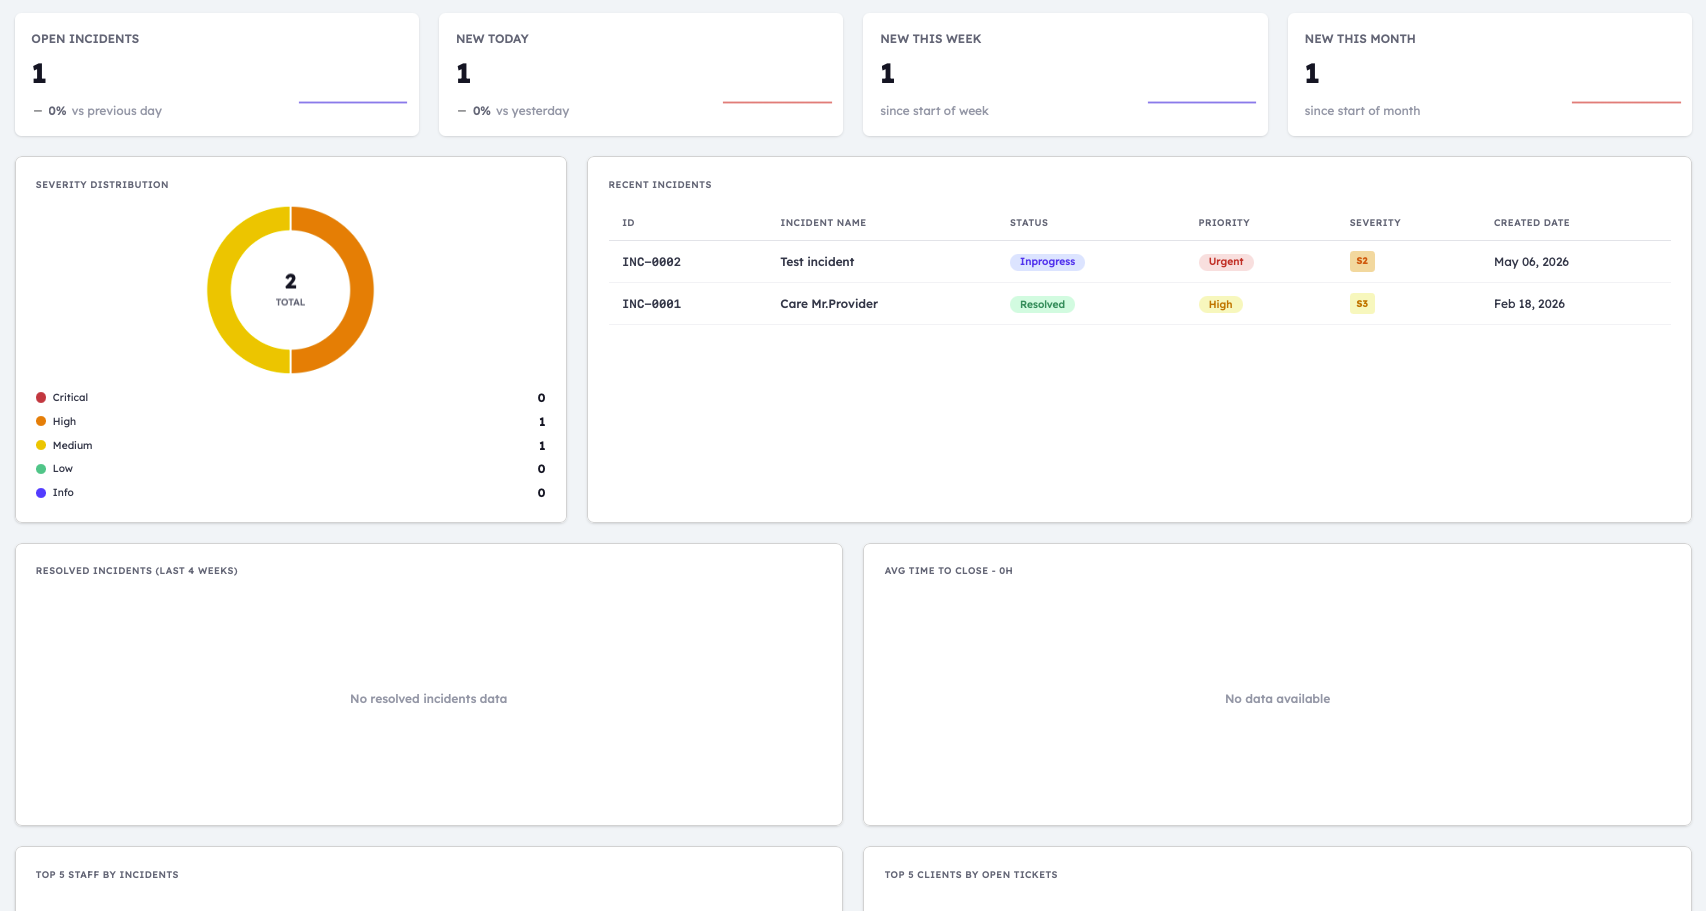Click the 2 Total donut center

pyautogui.click(x=290, y=290)
